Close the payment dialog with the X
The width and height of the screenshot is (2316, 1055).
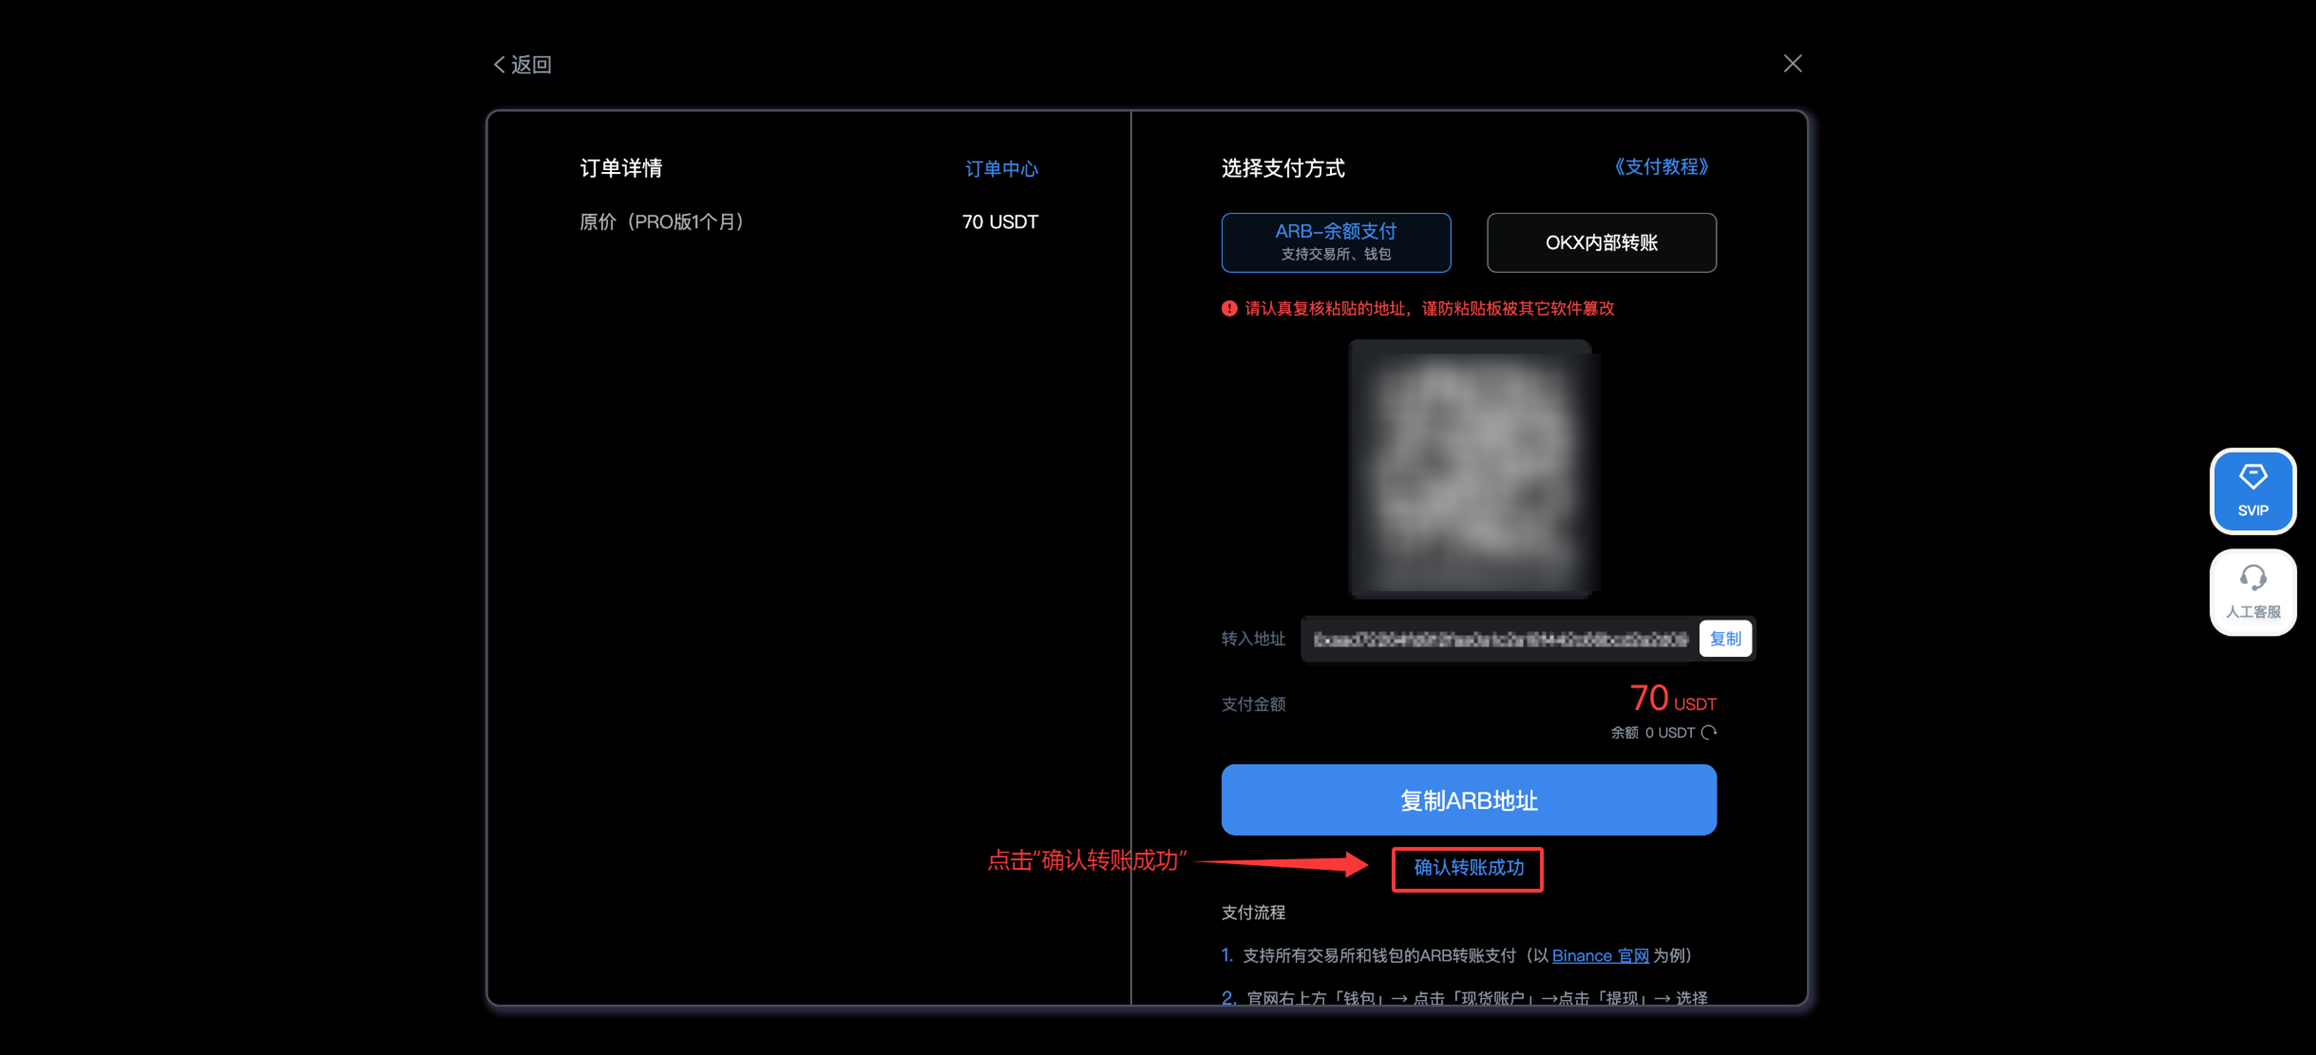1792,64
